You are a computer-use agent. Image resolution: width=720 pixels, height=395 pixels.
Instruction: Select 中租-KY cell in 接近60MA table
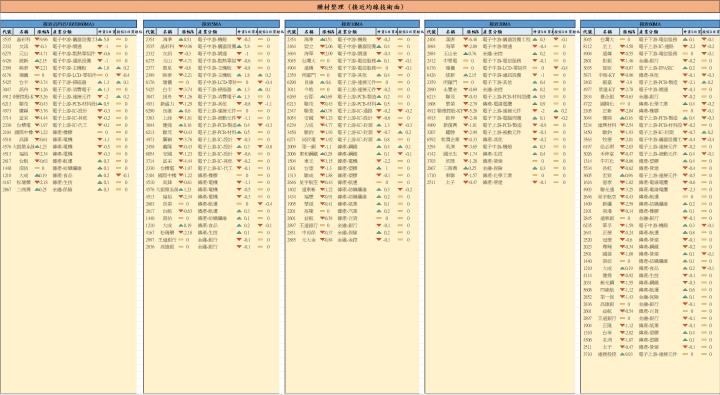[x=607, y=75]
